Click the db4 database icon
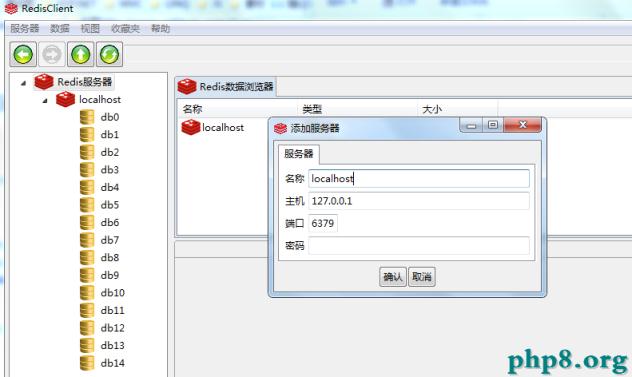 click(x=87, y=187)
